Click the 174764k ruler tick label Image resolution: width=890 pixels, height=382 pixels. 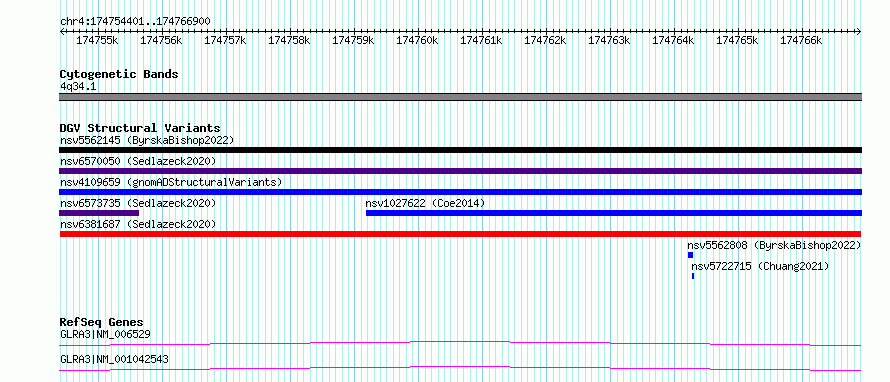point(673,40)
